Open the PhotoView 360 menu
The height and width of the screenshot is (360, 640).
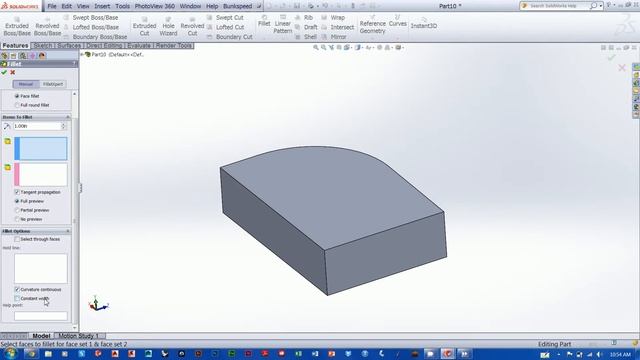[x=154, y=6]
